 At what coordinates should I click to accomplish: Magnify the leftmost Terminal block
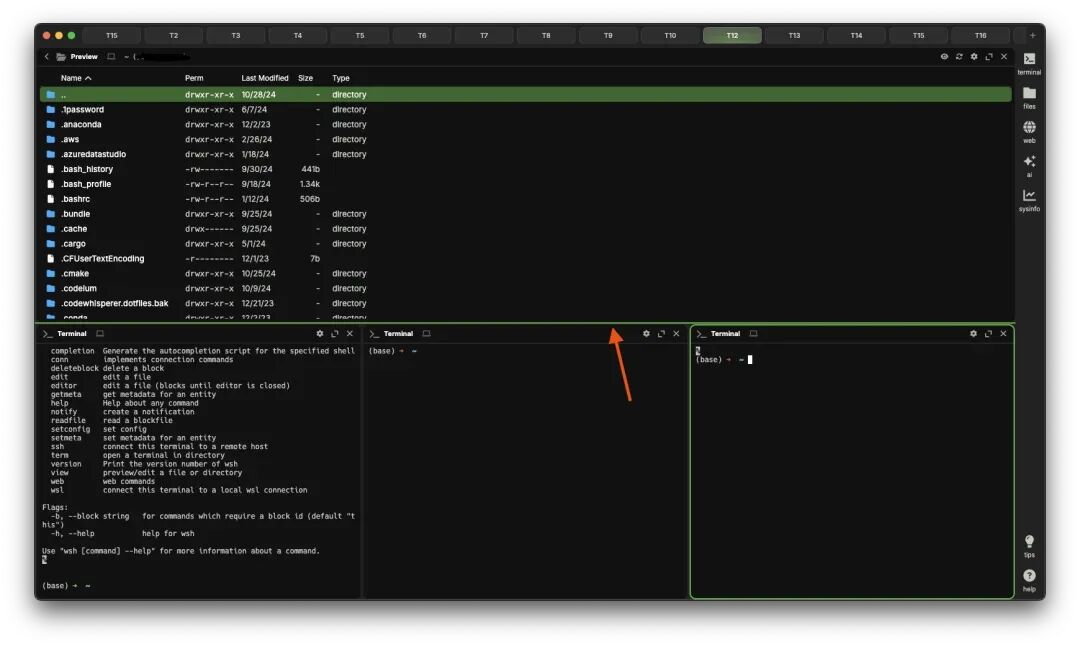[x=335, y=333]
